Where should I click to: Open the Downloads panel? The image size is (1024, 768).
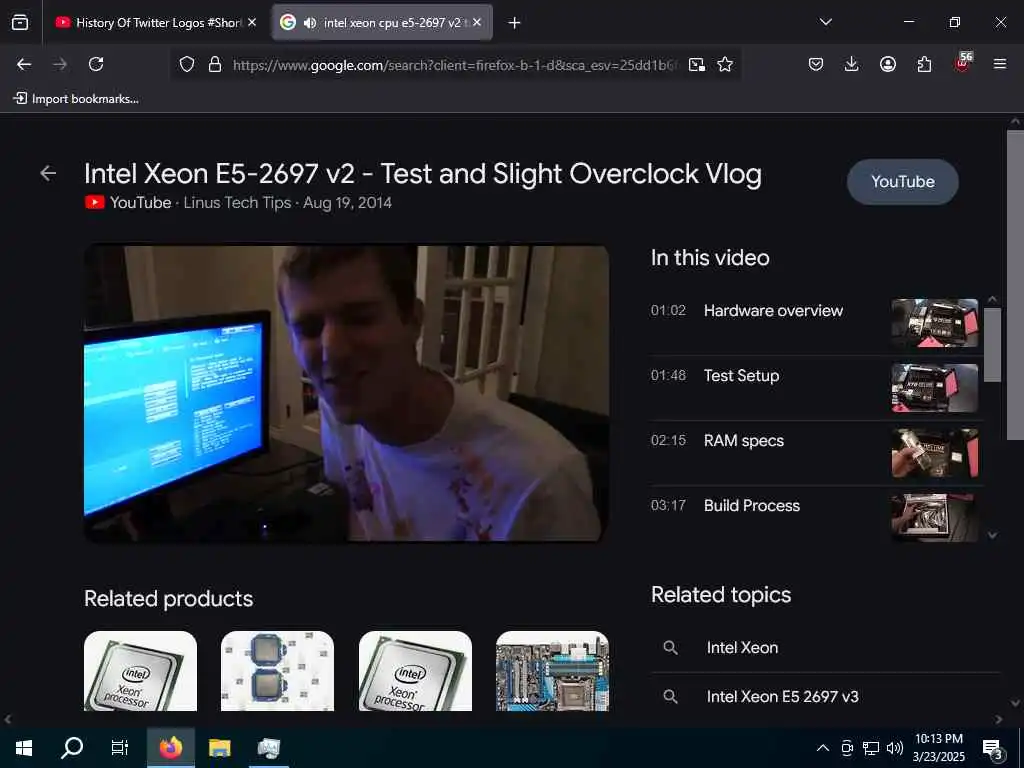[852, 64]
